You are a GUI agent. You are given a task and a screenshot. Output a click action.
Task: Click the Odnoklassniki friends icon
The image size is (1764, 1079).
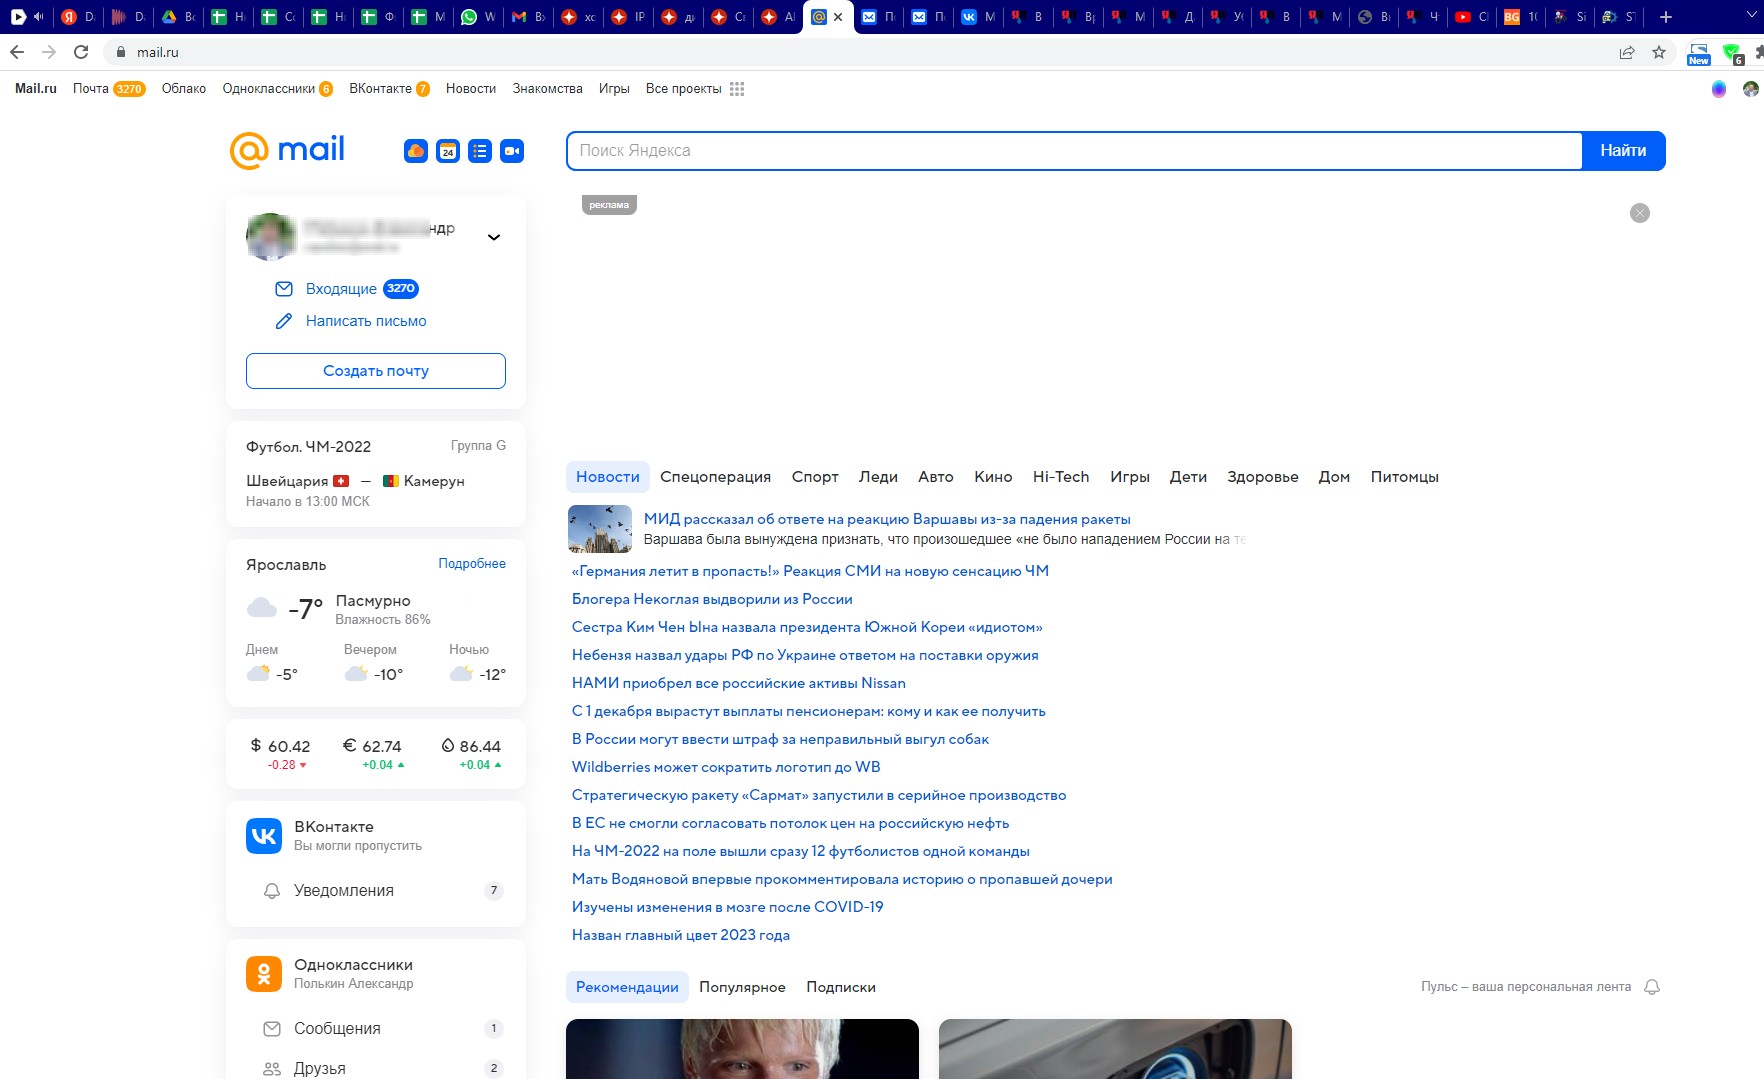point(272,1069)
